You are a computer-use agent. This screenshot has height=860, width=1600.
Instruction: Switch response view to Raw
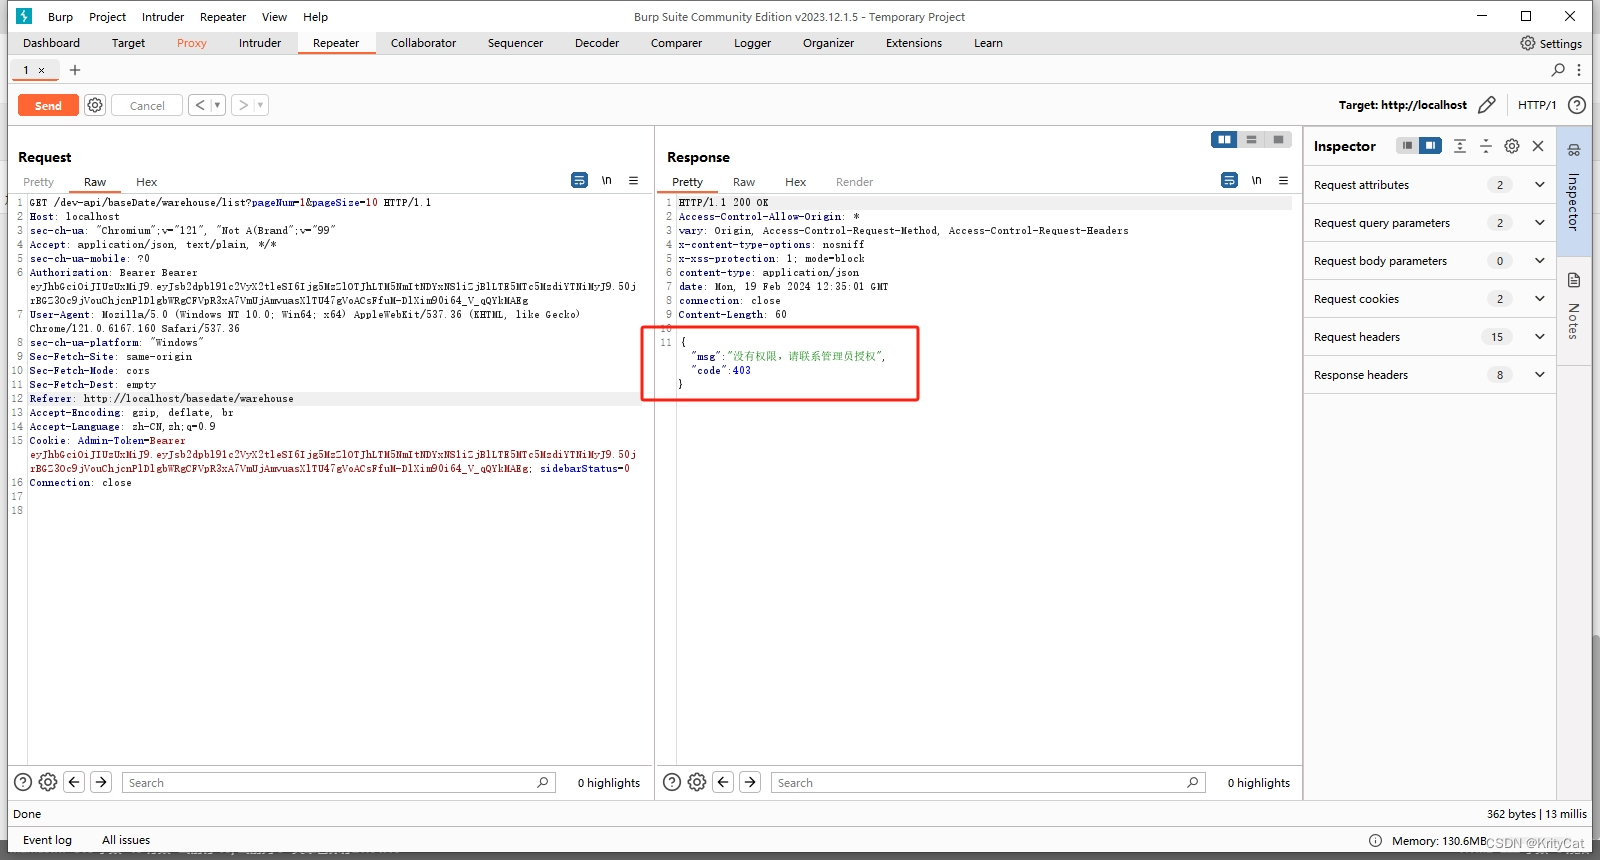pos(744,182)
